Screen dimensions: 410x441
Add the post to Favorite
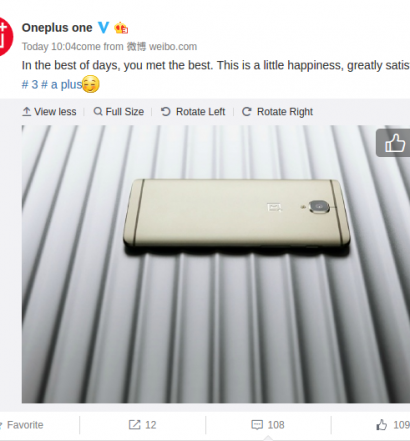point(22,425)
